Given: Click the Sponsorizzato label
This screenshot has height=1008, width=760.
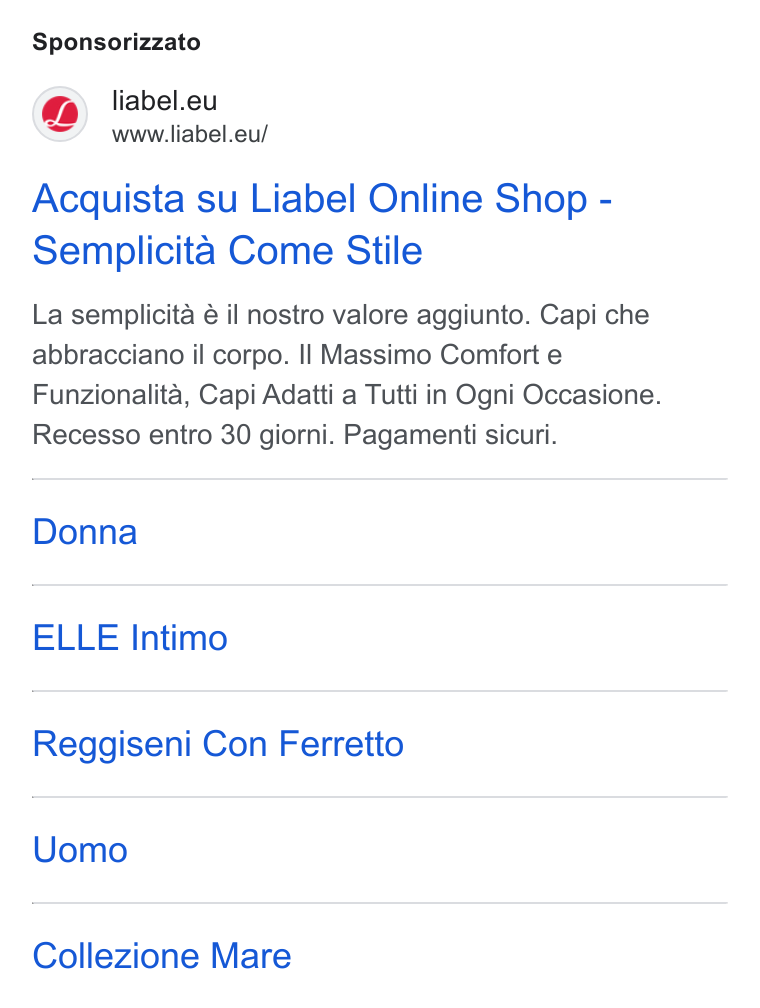Looking at the screenshot, I should 116,42.
